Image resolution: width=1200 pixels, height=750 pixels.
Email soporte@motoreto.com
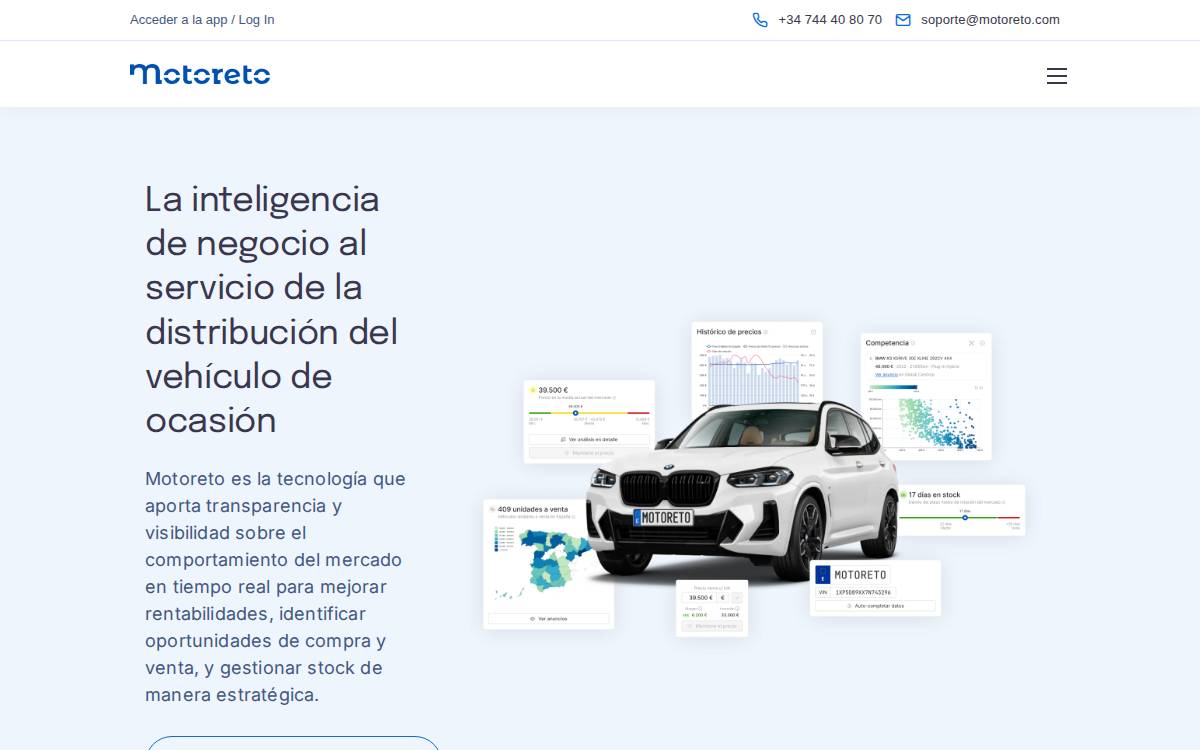point(990,20)
